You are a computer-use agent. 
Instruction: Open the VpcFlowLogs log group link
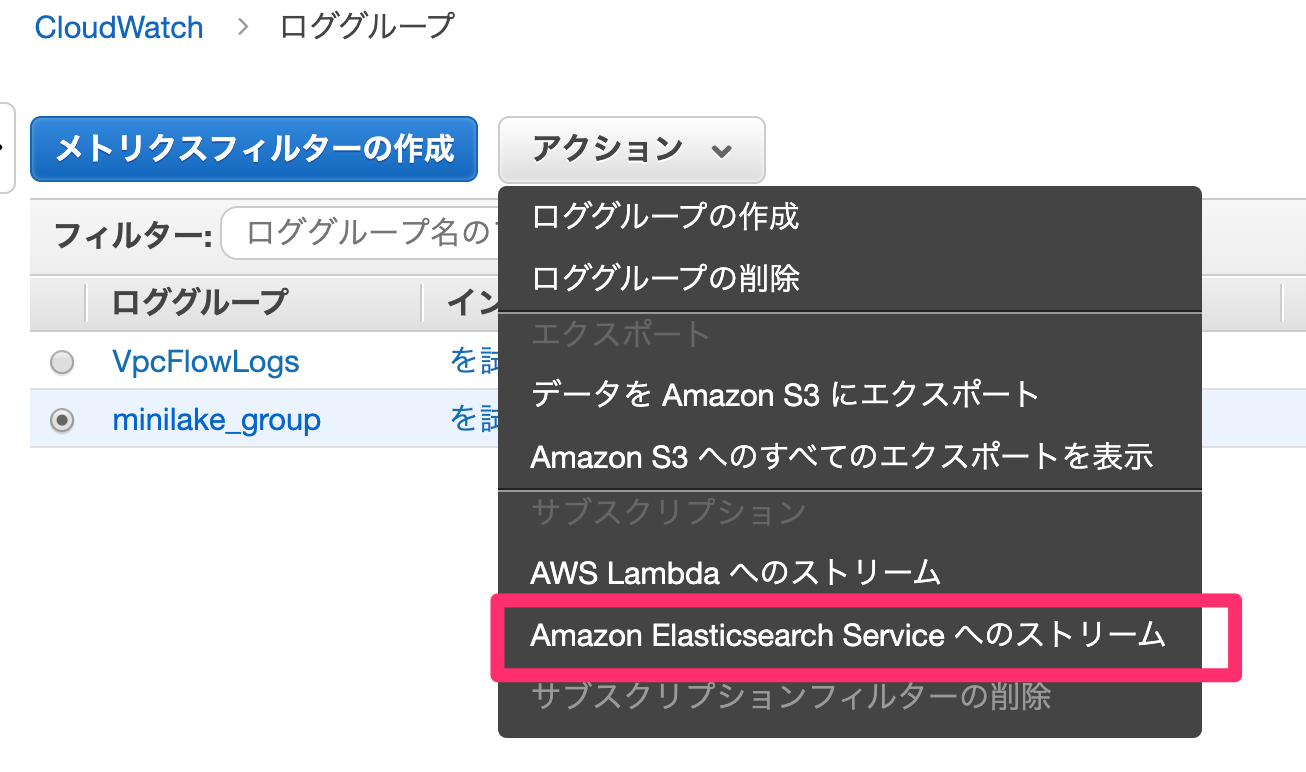tap(206, 362)
